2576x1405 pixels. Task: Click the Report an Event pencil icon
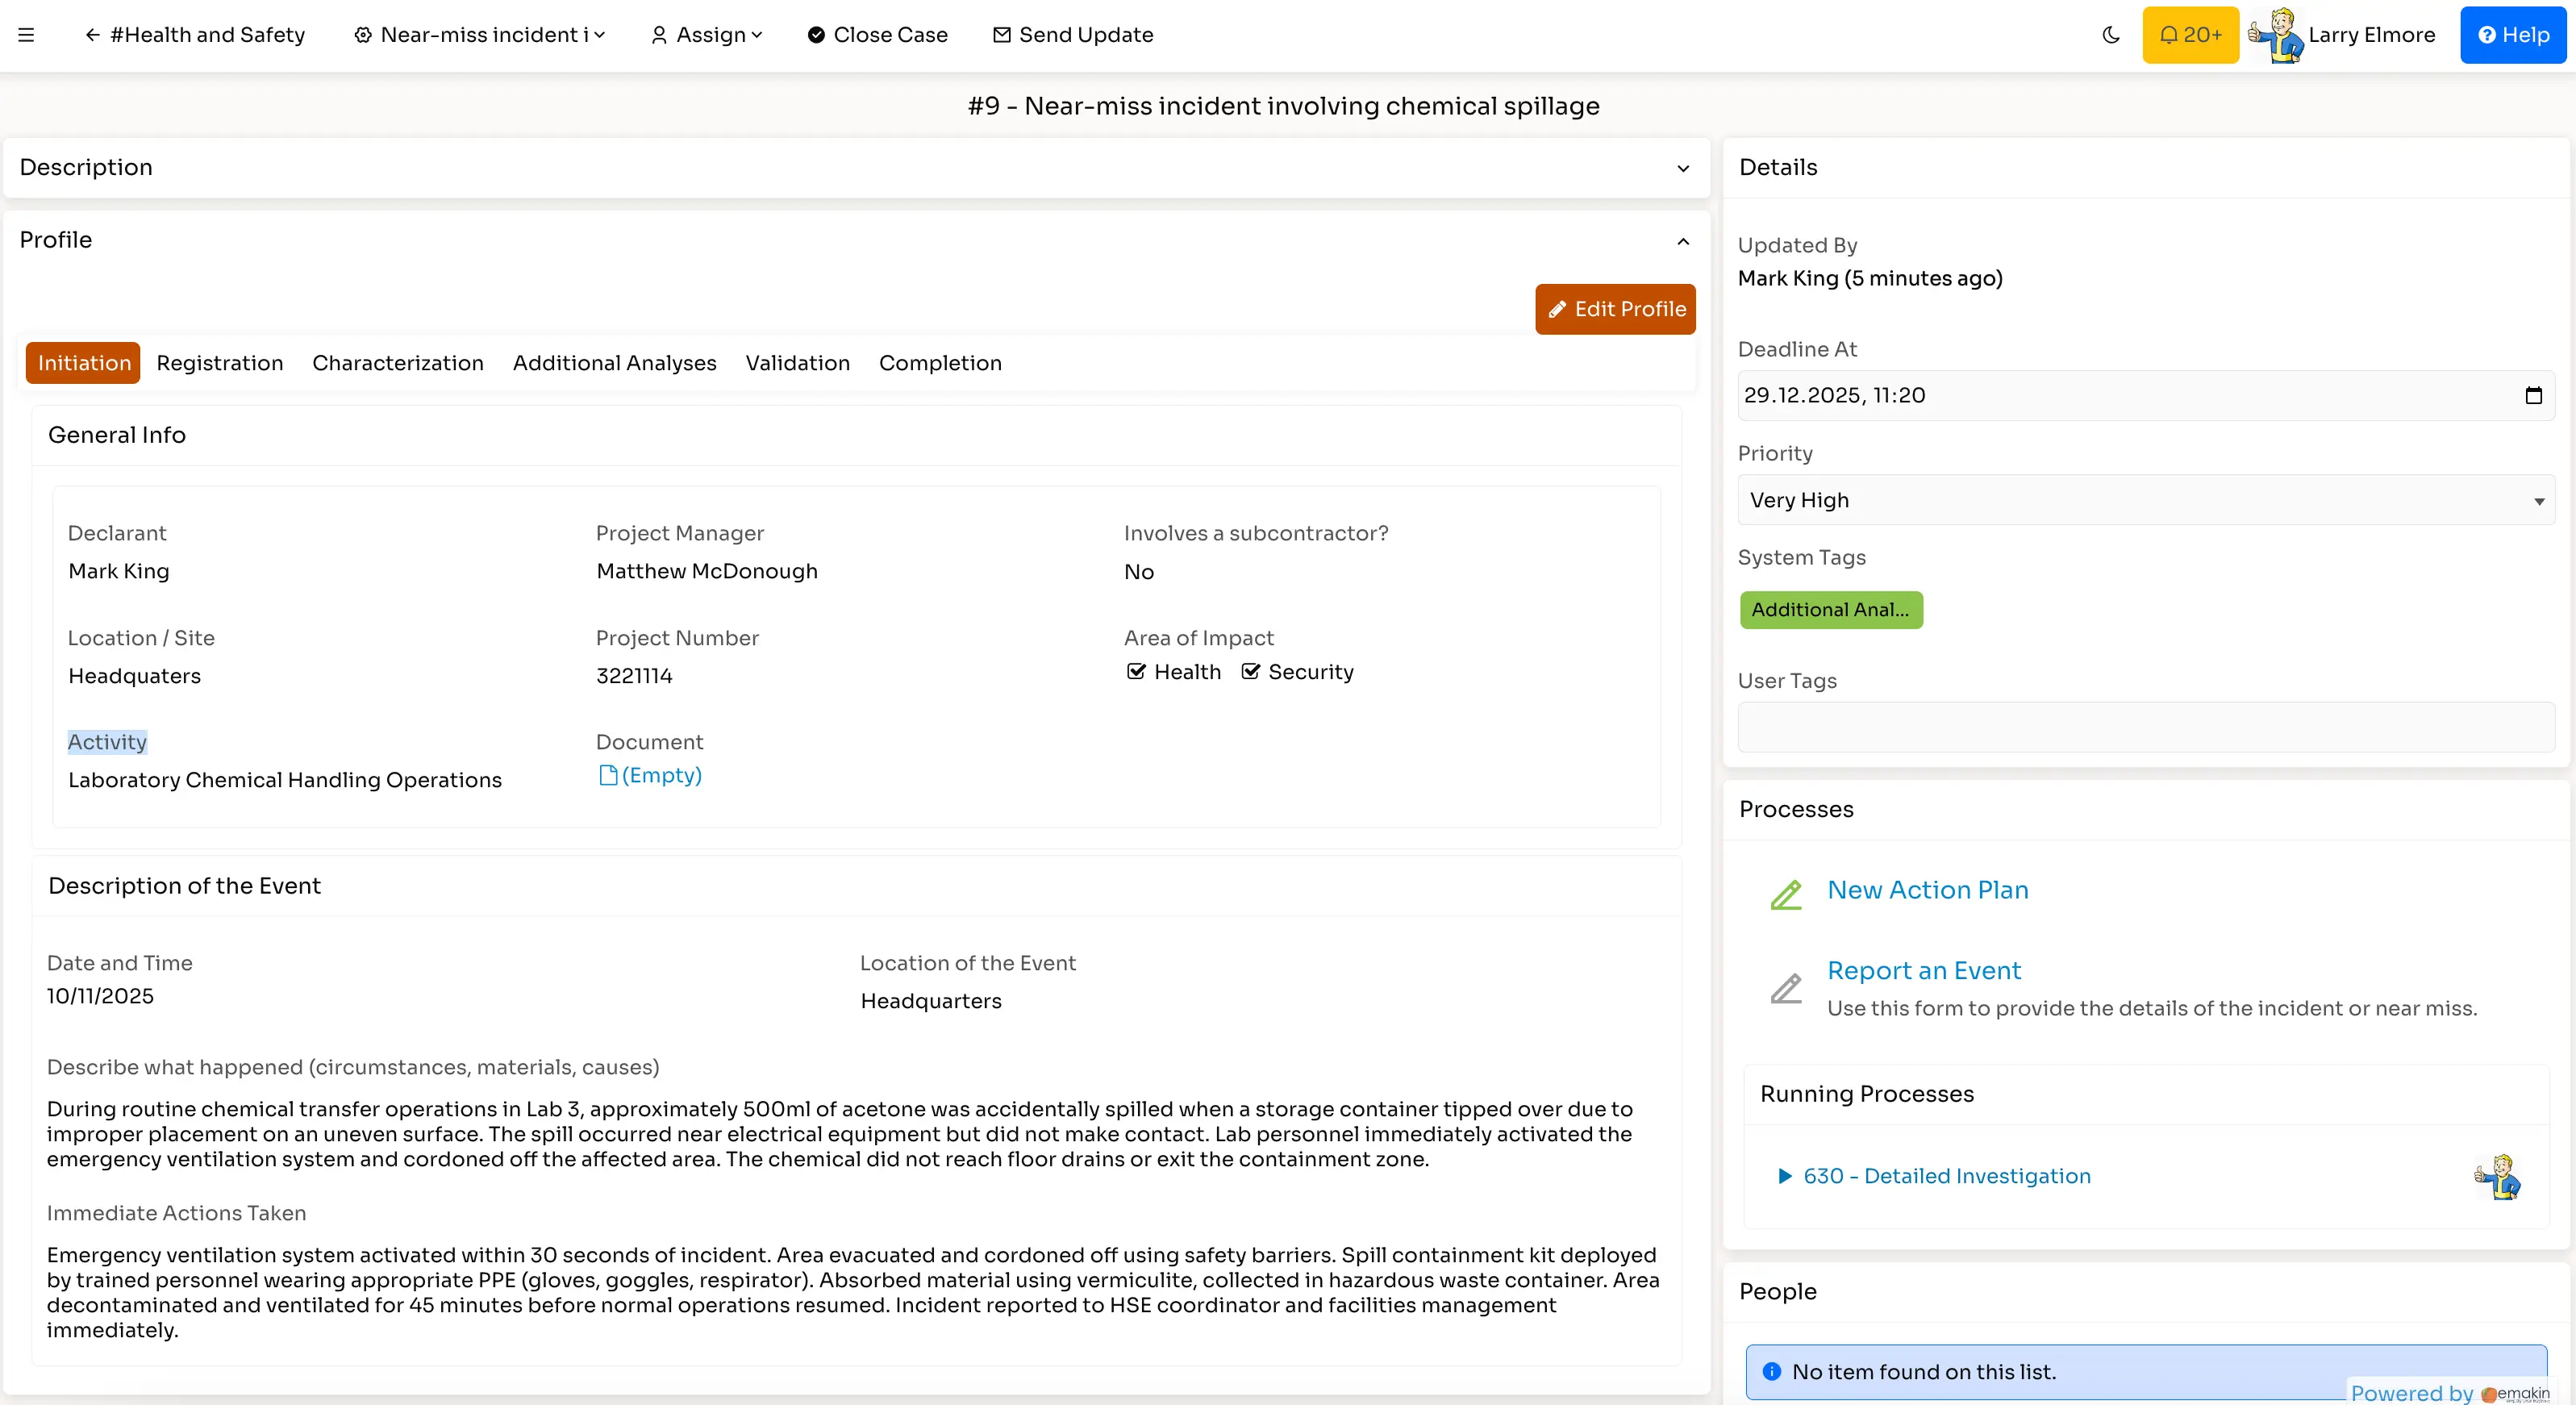click(x=1786, y=987)
